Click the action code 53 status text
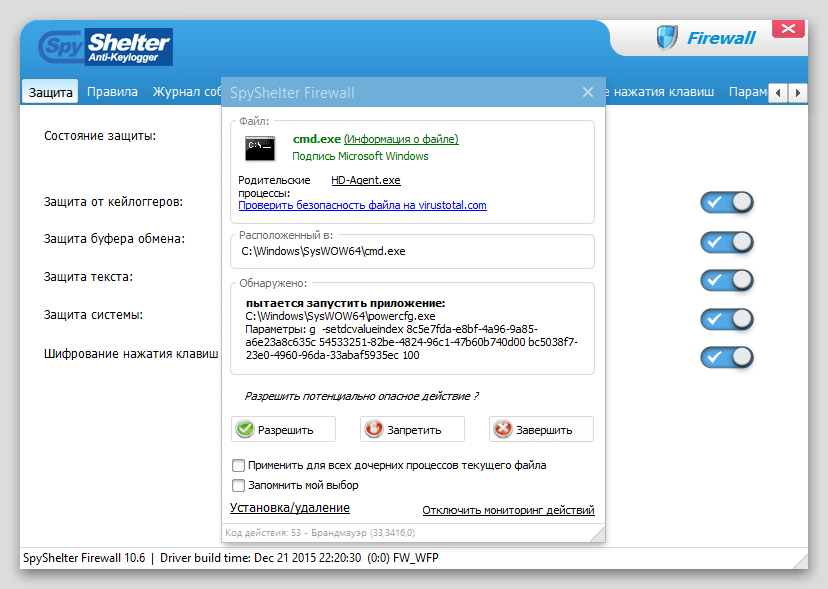The image size is (828, 589). click(x=320, y=533)
